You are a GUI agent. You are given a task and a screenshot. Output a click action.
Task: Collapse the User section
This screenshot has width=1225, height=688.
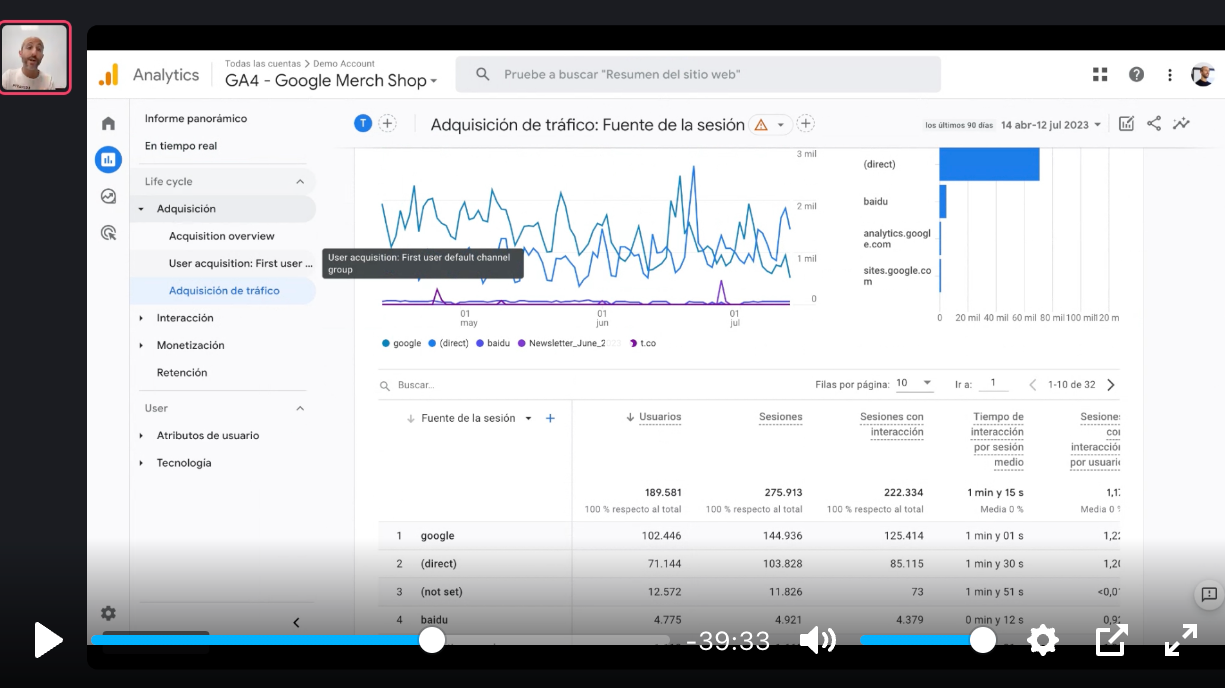pos(300,408)
